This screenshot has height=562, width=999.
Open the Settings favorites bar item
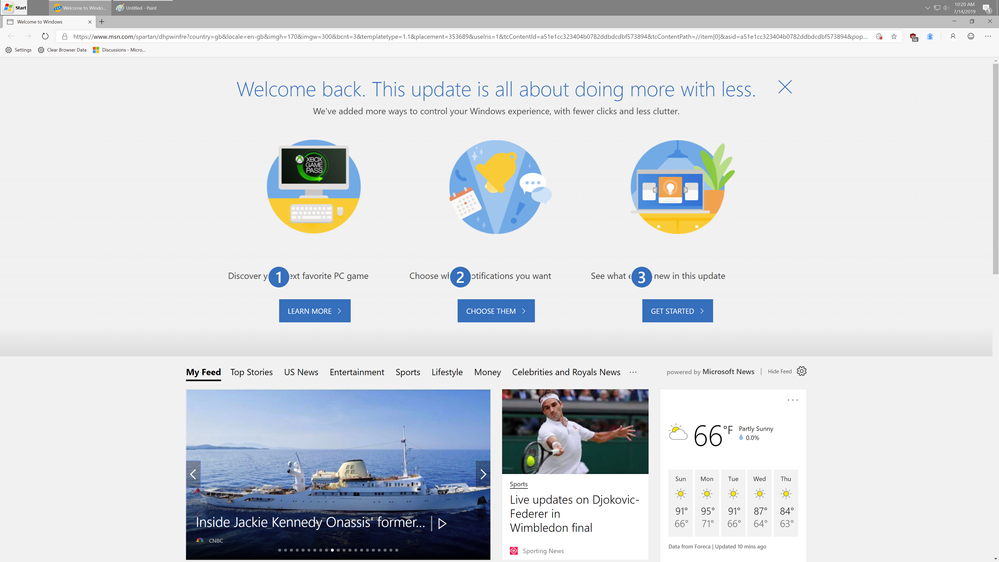(18, 50)
